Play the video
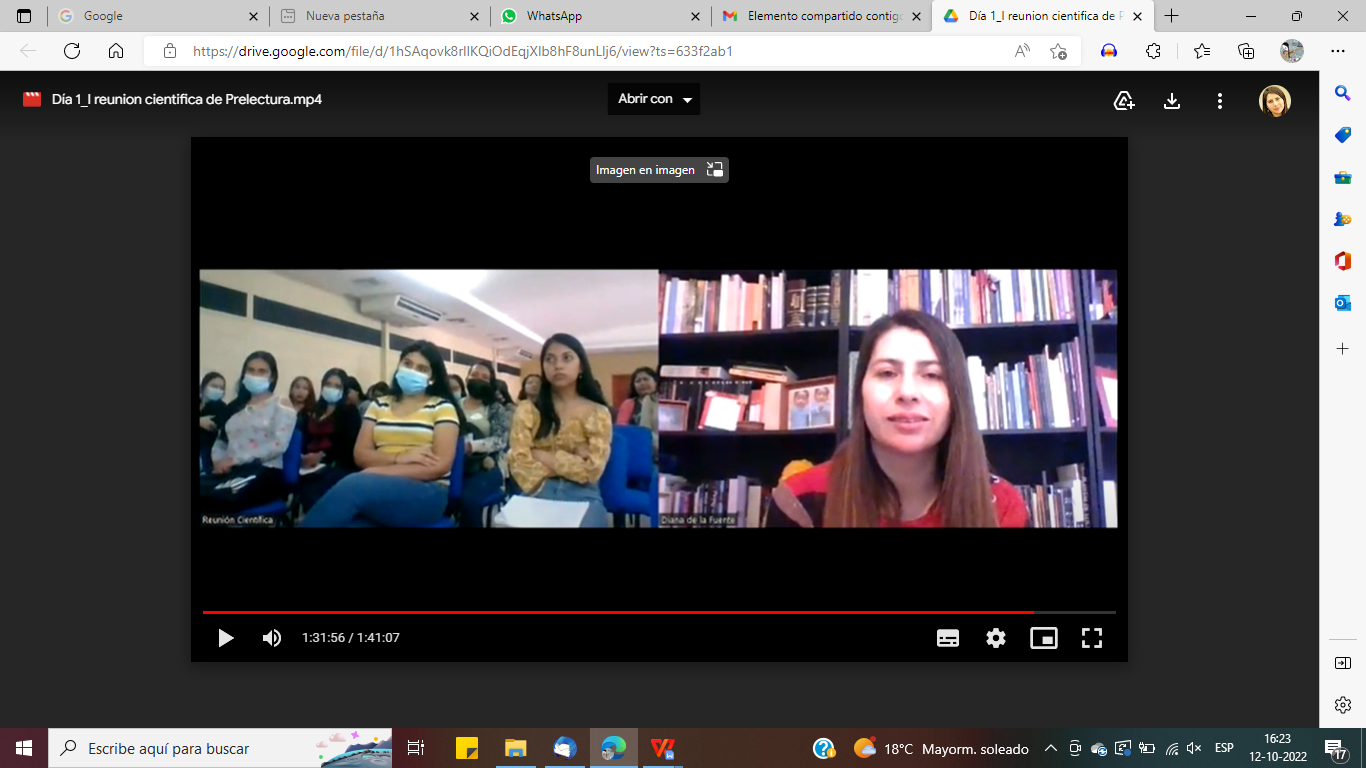Image resolution: width=1366 pixels, height=768 pixels. 226,638
